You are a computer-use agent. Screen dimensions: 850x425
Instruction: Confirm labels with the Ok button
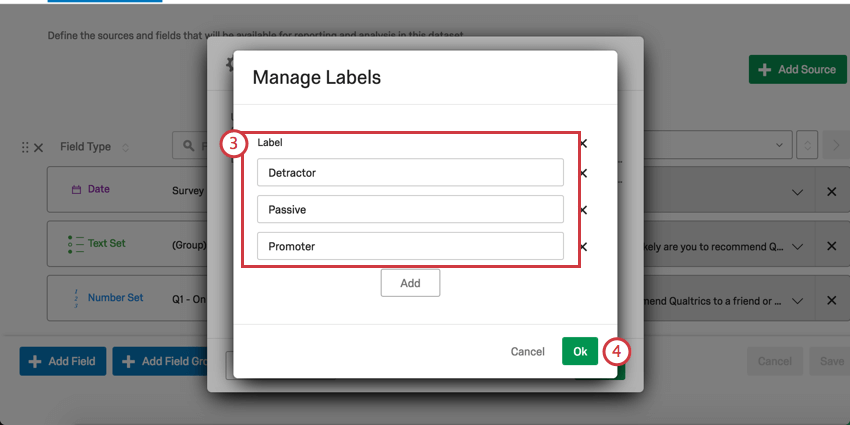[x=580, y=351]
